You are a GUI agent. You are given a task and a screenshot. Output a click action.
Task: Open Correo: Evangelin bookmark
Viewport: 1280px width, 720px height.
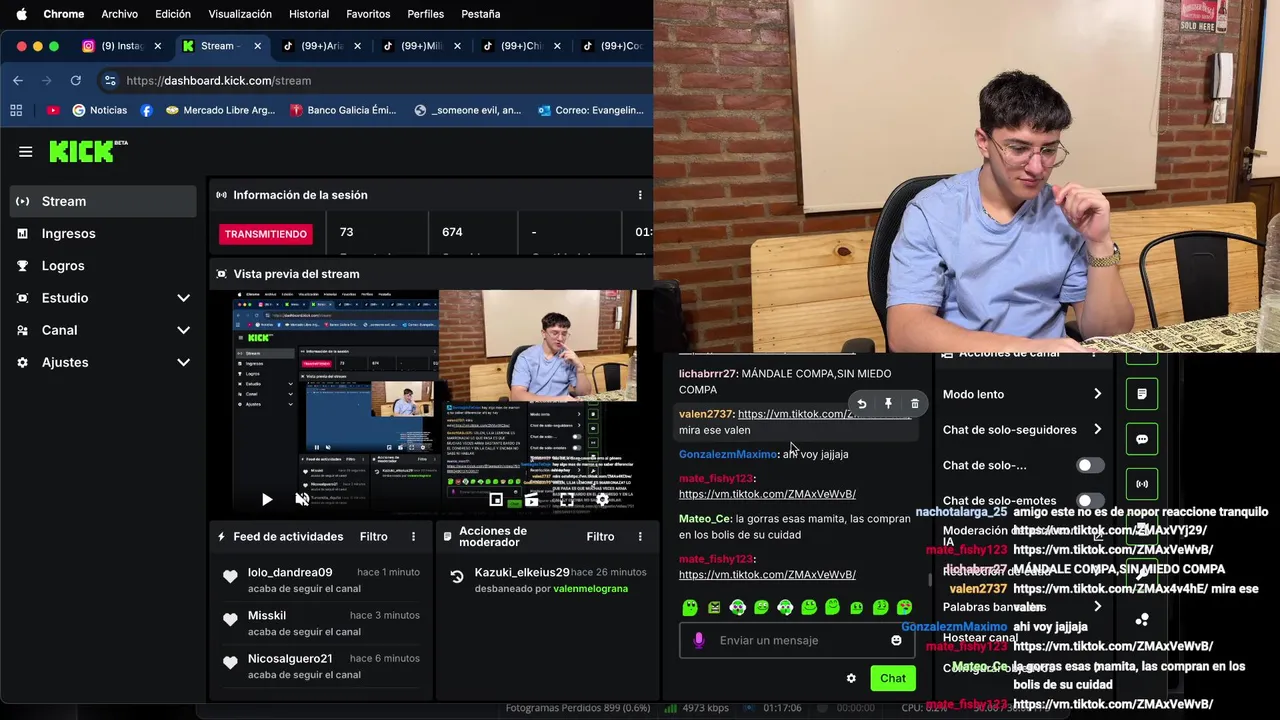pyautogui.click(x=590, y=110)
